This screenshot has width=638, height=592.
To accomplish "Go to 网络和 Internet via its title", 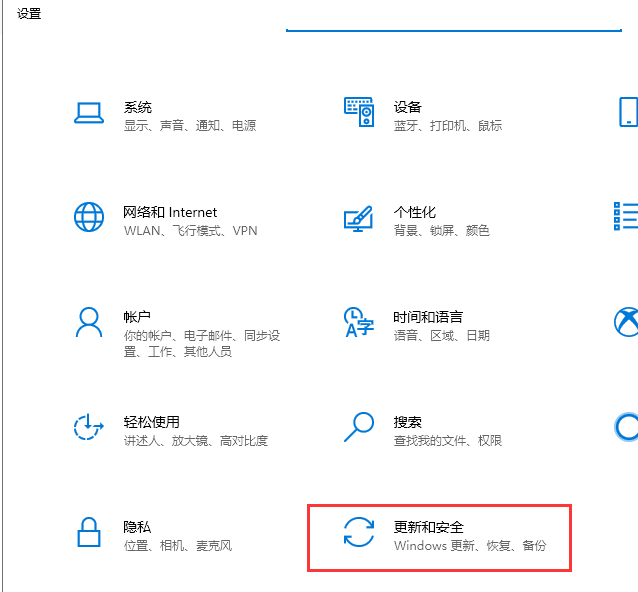I will (170, 212).
